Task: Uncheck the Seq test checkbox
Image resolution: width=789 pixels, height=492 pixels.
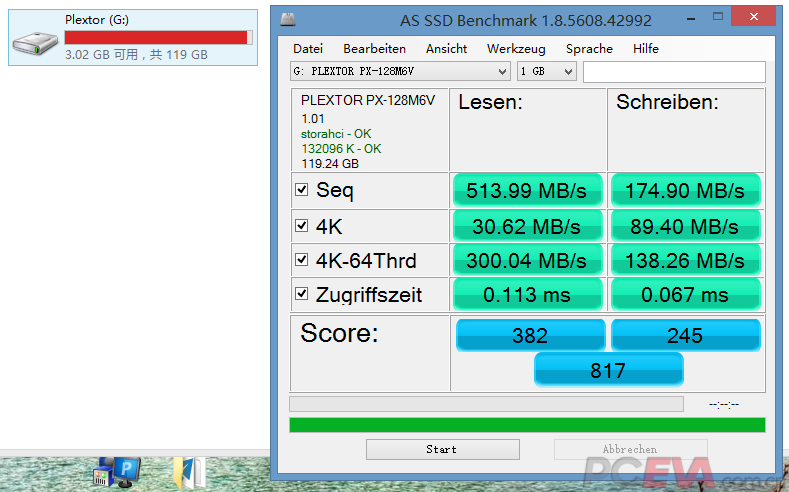Action: [301, 190]
